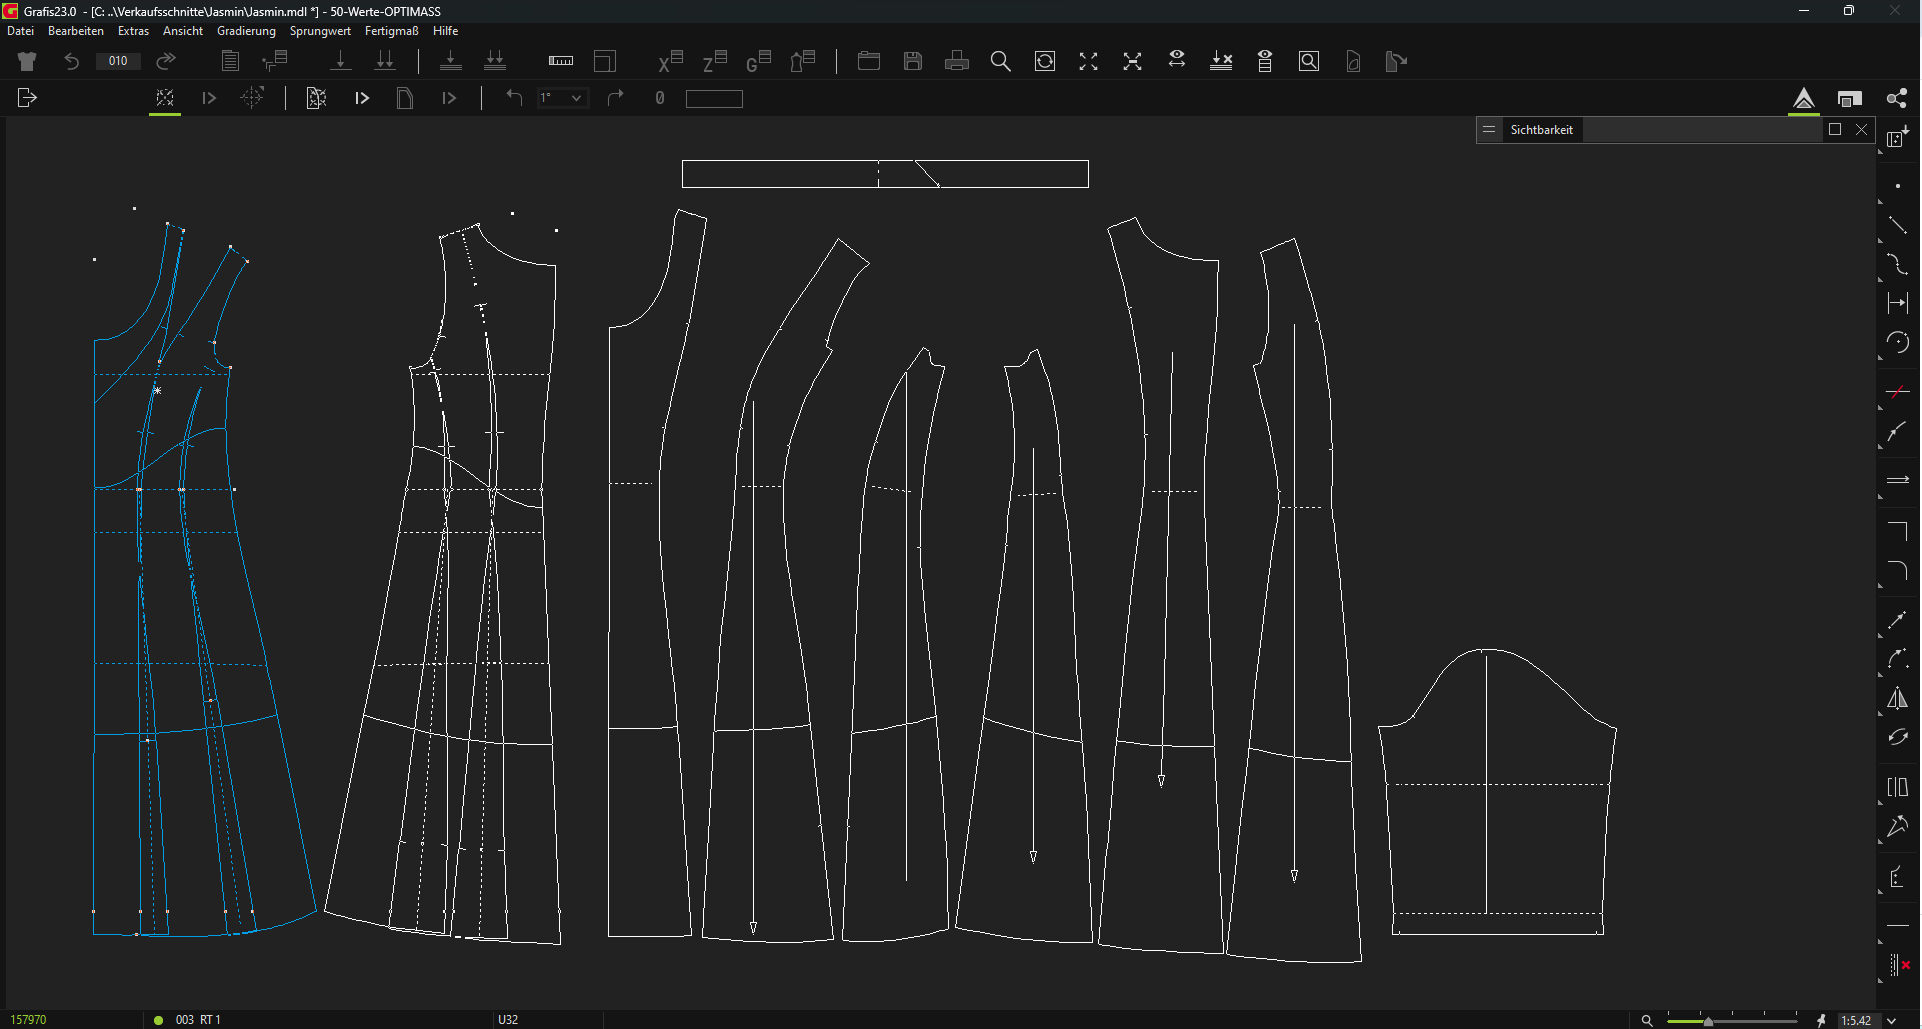Click the Sichtbarkeit panel title
Screen dimensions: 1922x1029
tap(1541, 130)
